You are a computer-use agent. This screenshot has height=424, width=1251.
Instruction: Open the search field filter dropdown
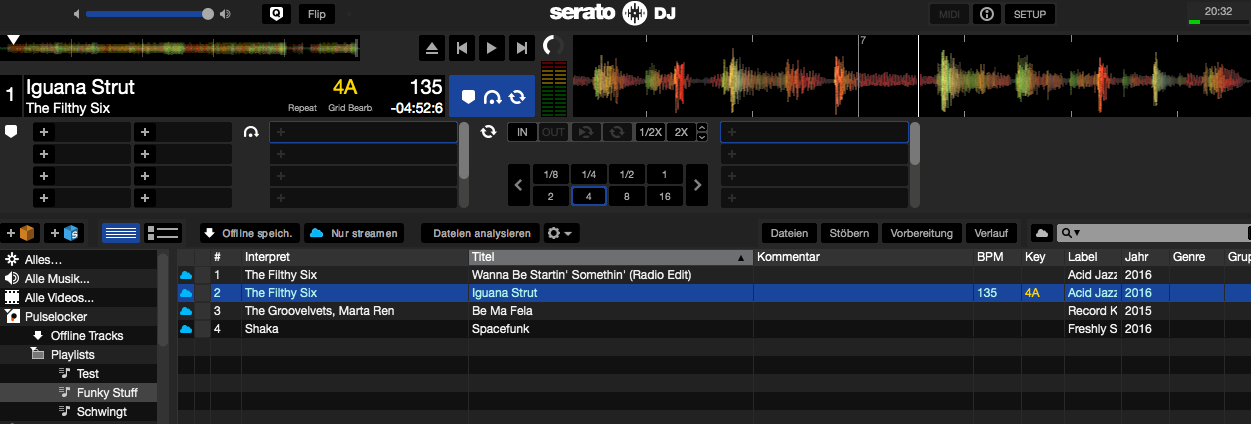1071,233
